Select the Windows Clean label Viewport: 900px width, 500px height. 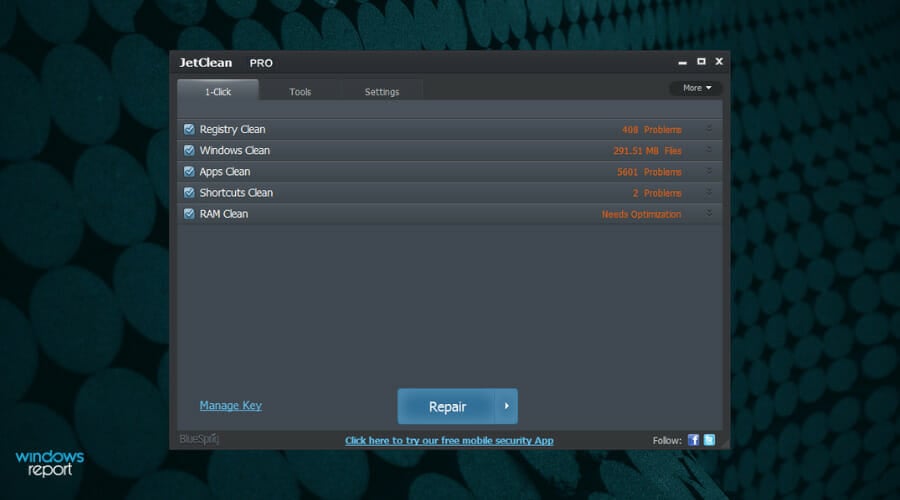(235, 150)
